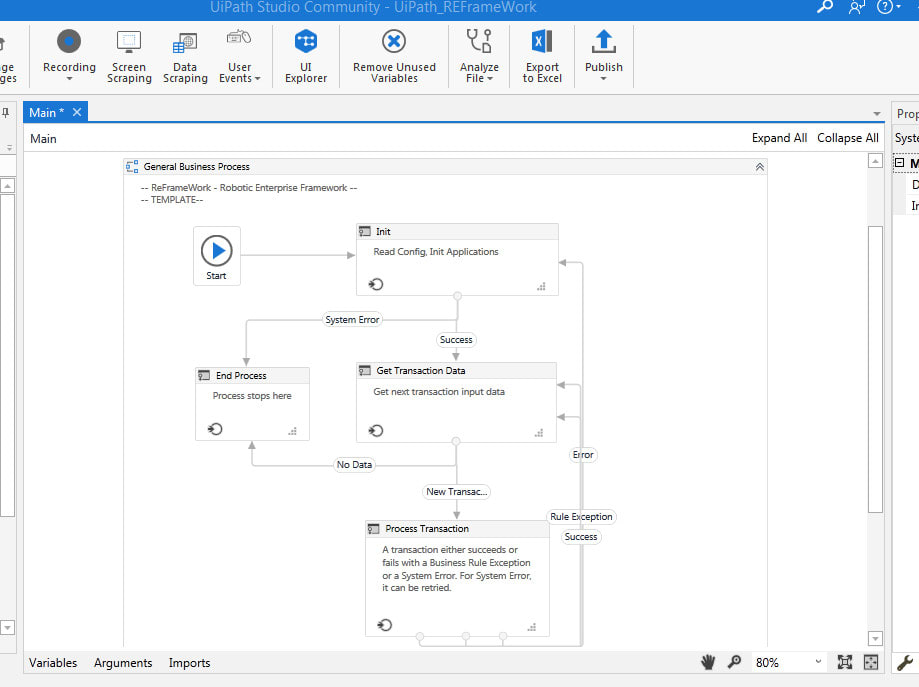
Task: Select Get next transaction input data text
Action: pos(439,392)
